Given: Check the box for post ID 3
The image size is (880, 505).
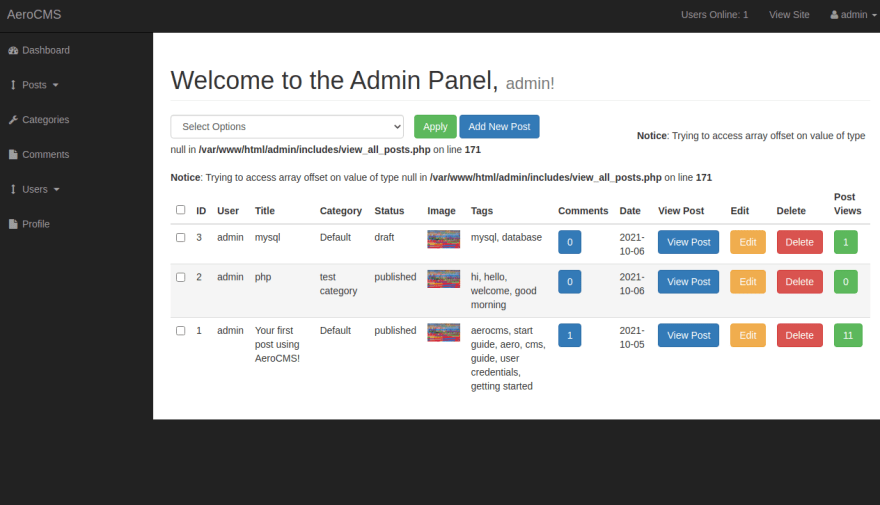Looking at the screenshot, I should point(180,237).
